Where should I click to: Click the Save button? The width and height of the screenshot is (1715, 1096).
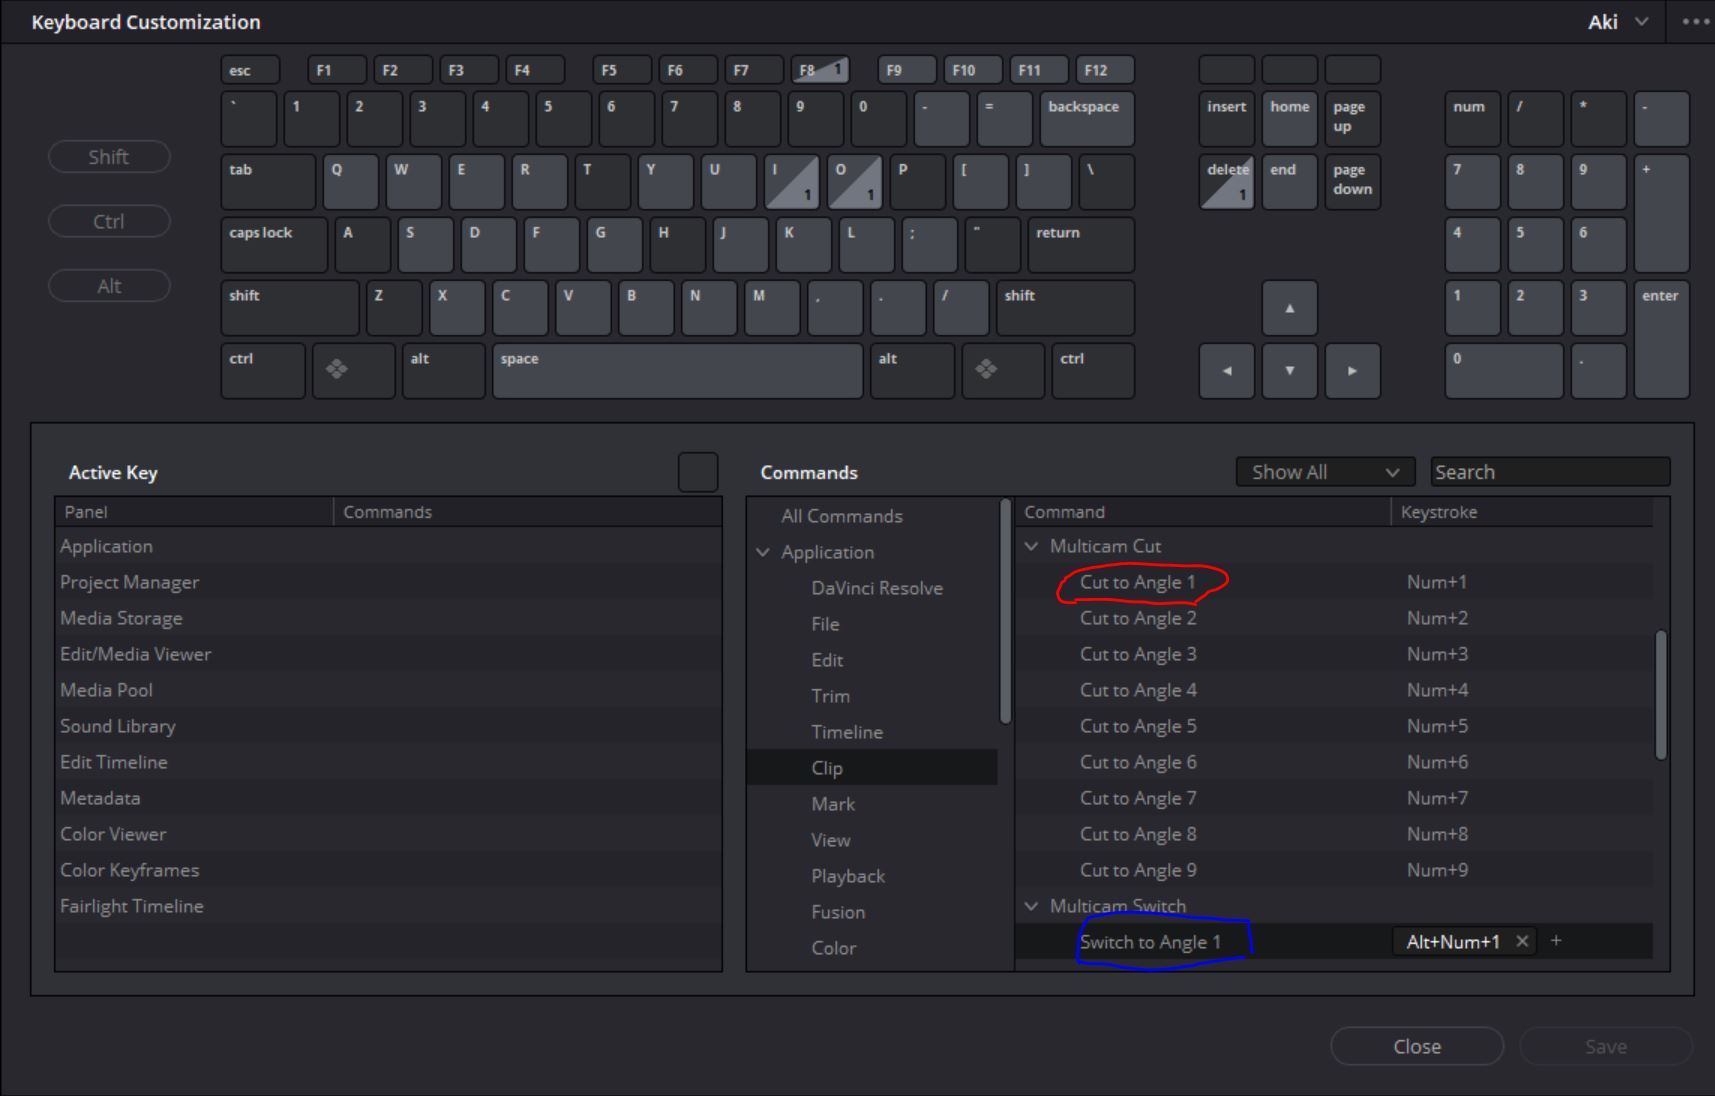[x=1605, y=1046]
